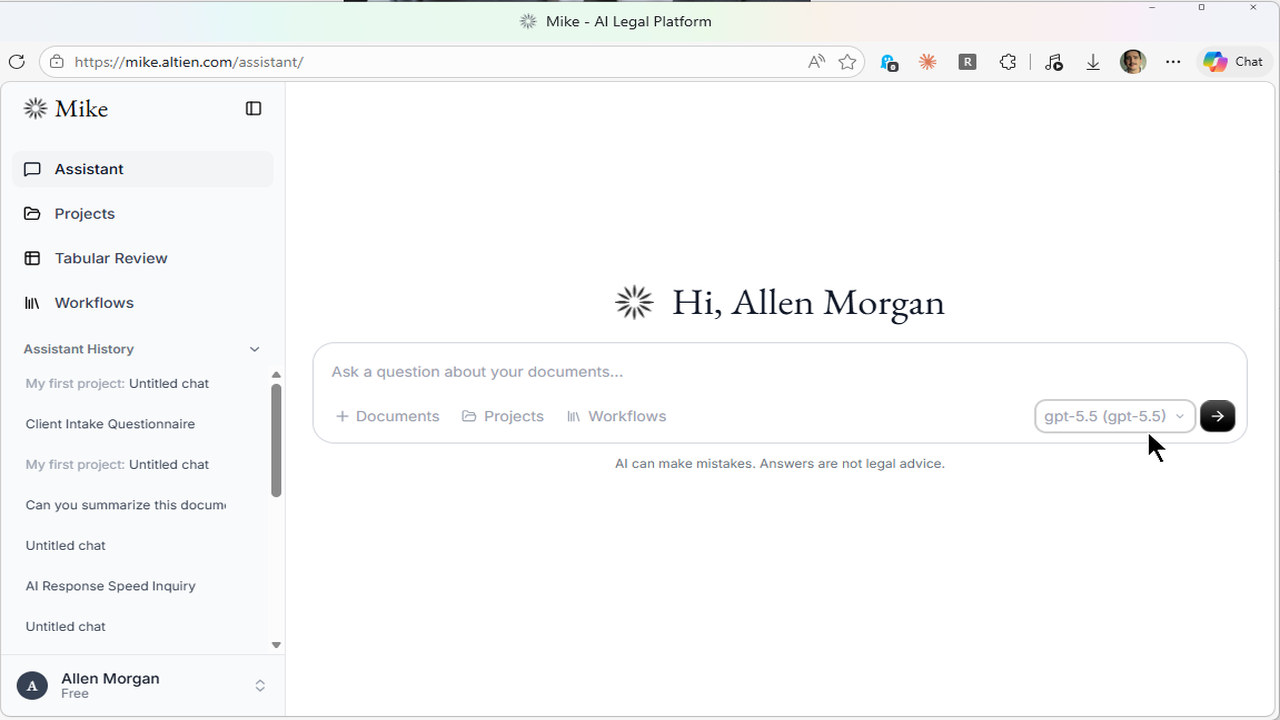The image size is (1280, 720).
Task: Click the site info lock icon
Action: point(57,62)
